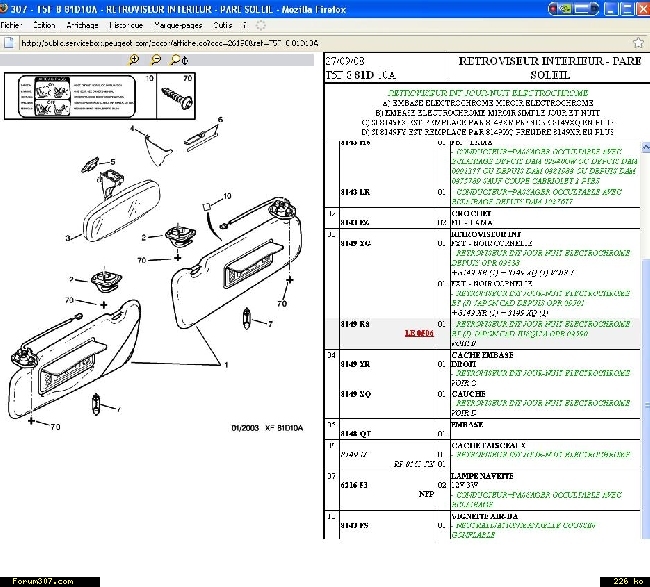Click the NFP label in the lamp row
This screenshot has width=650, height=587.
426,494
